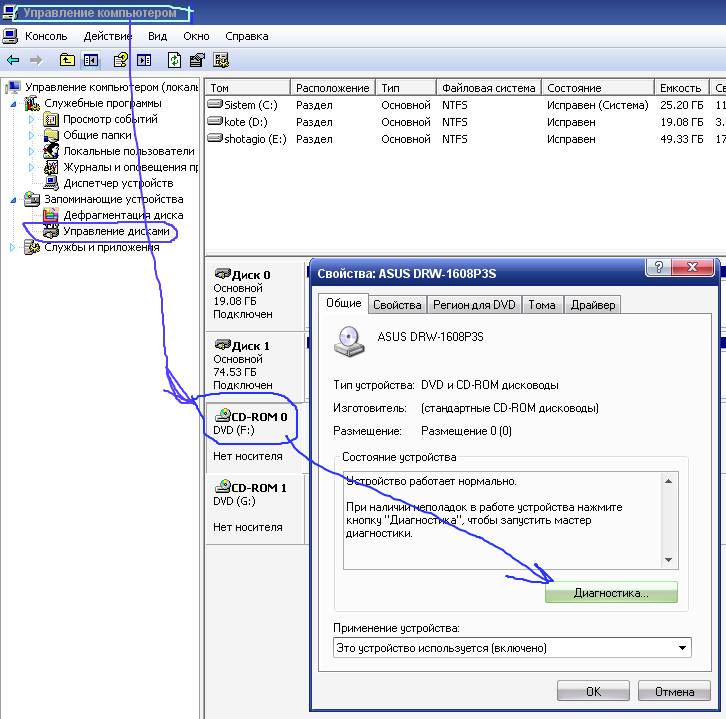Click the Forward arrow toolbar icon

point(36,60)
